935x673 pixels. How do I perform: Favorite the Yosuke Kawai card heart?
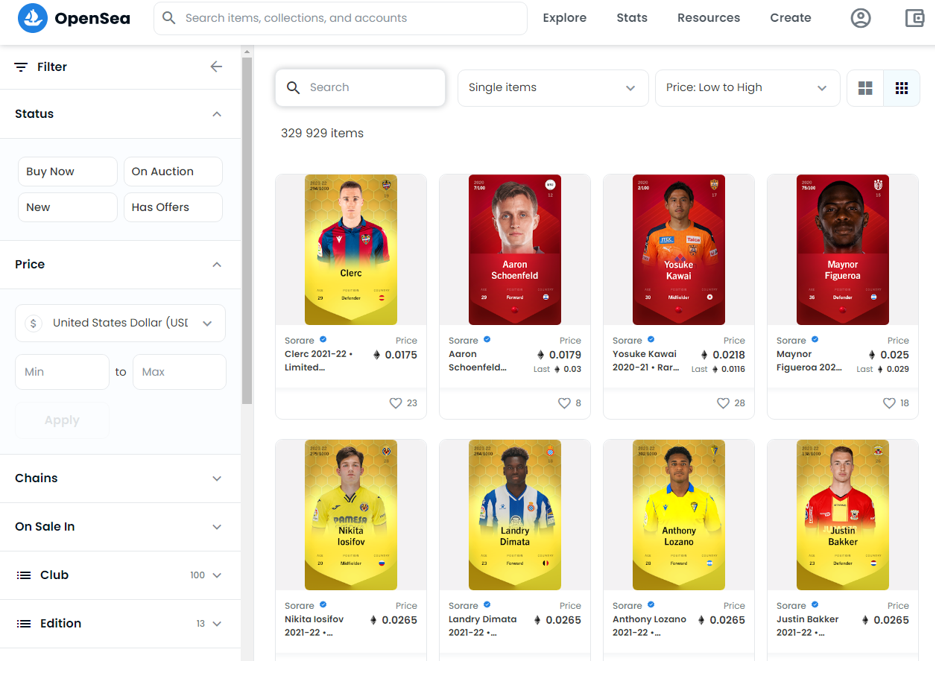click(723, 403)
